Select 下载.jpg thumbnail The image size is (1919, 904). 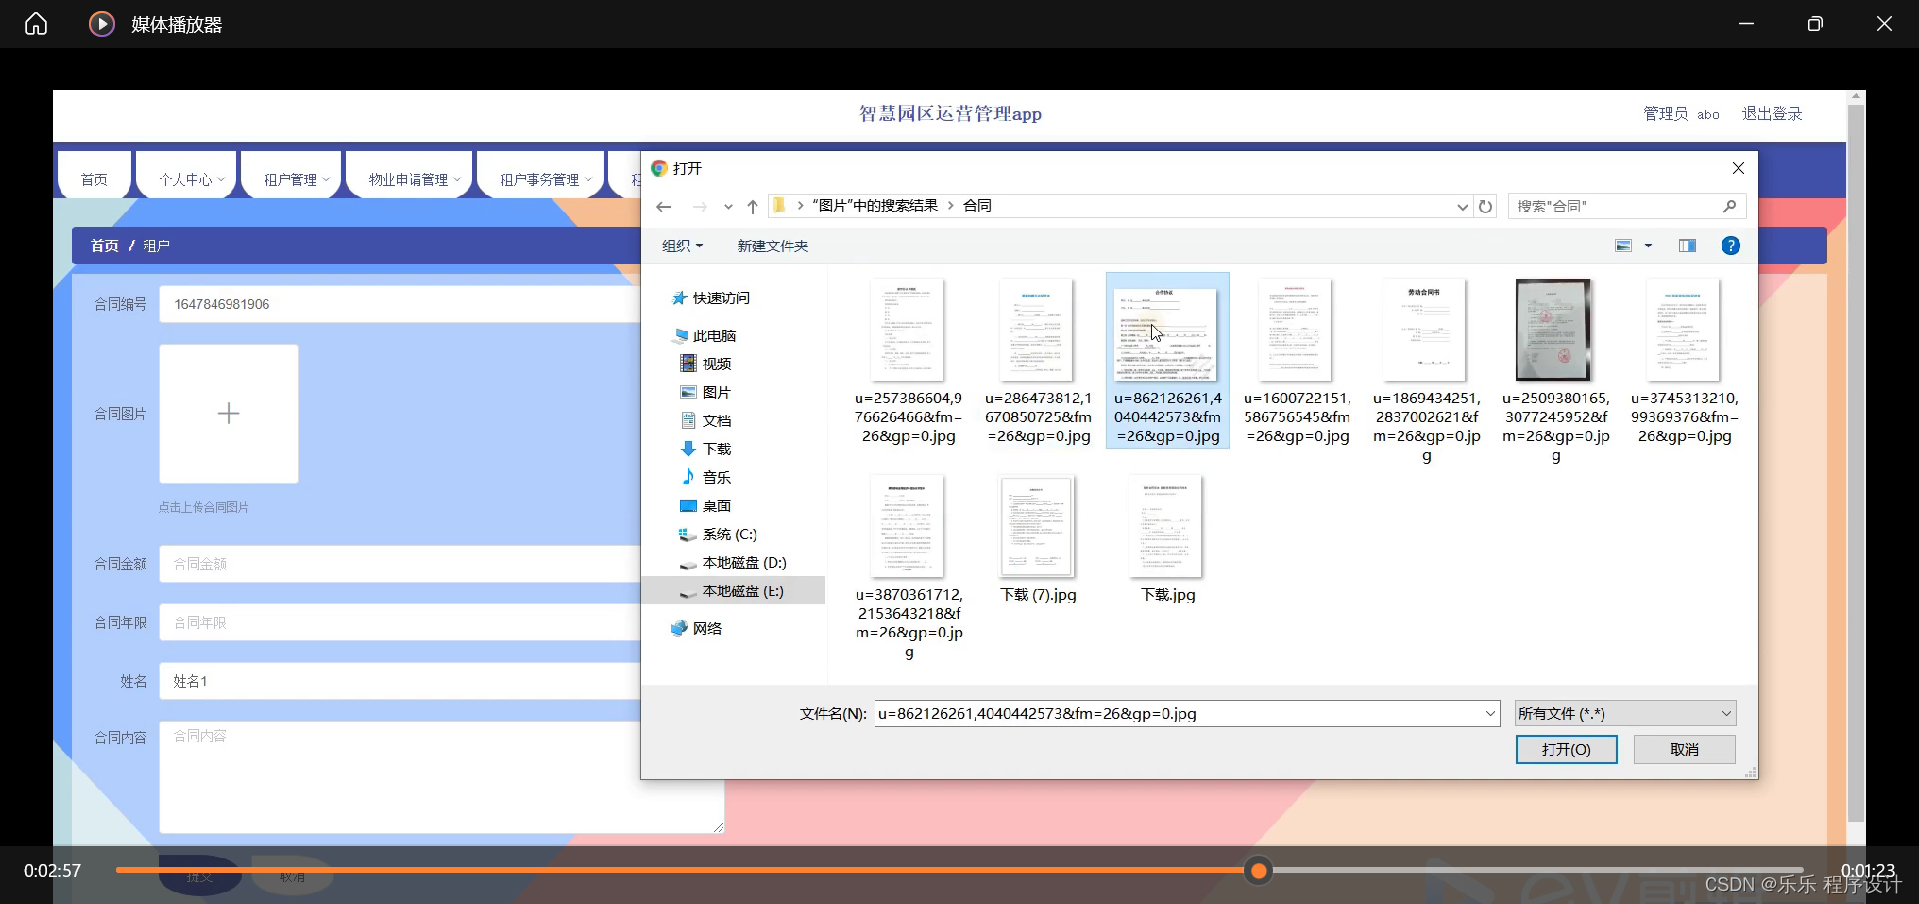pos(1167,526)
